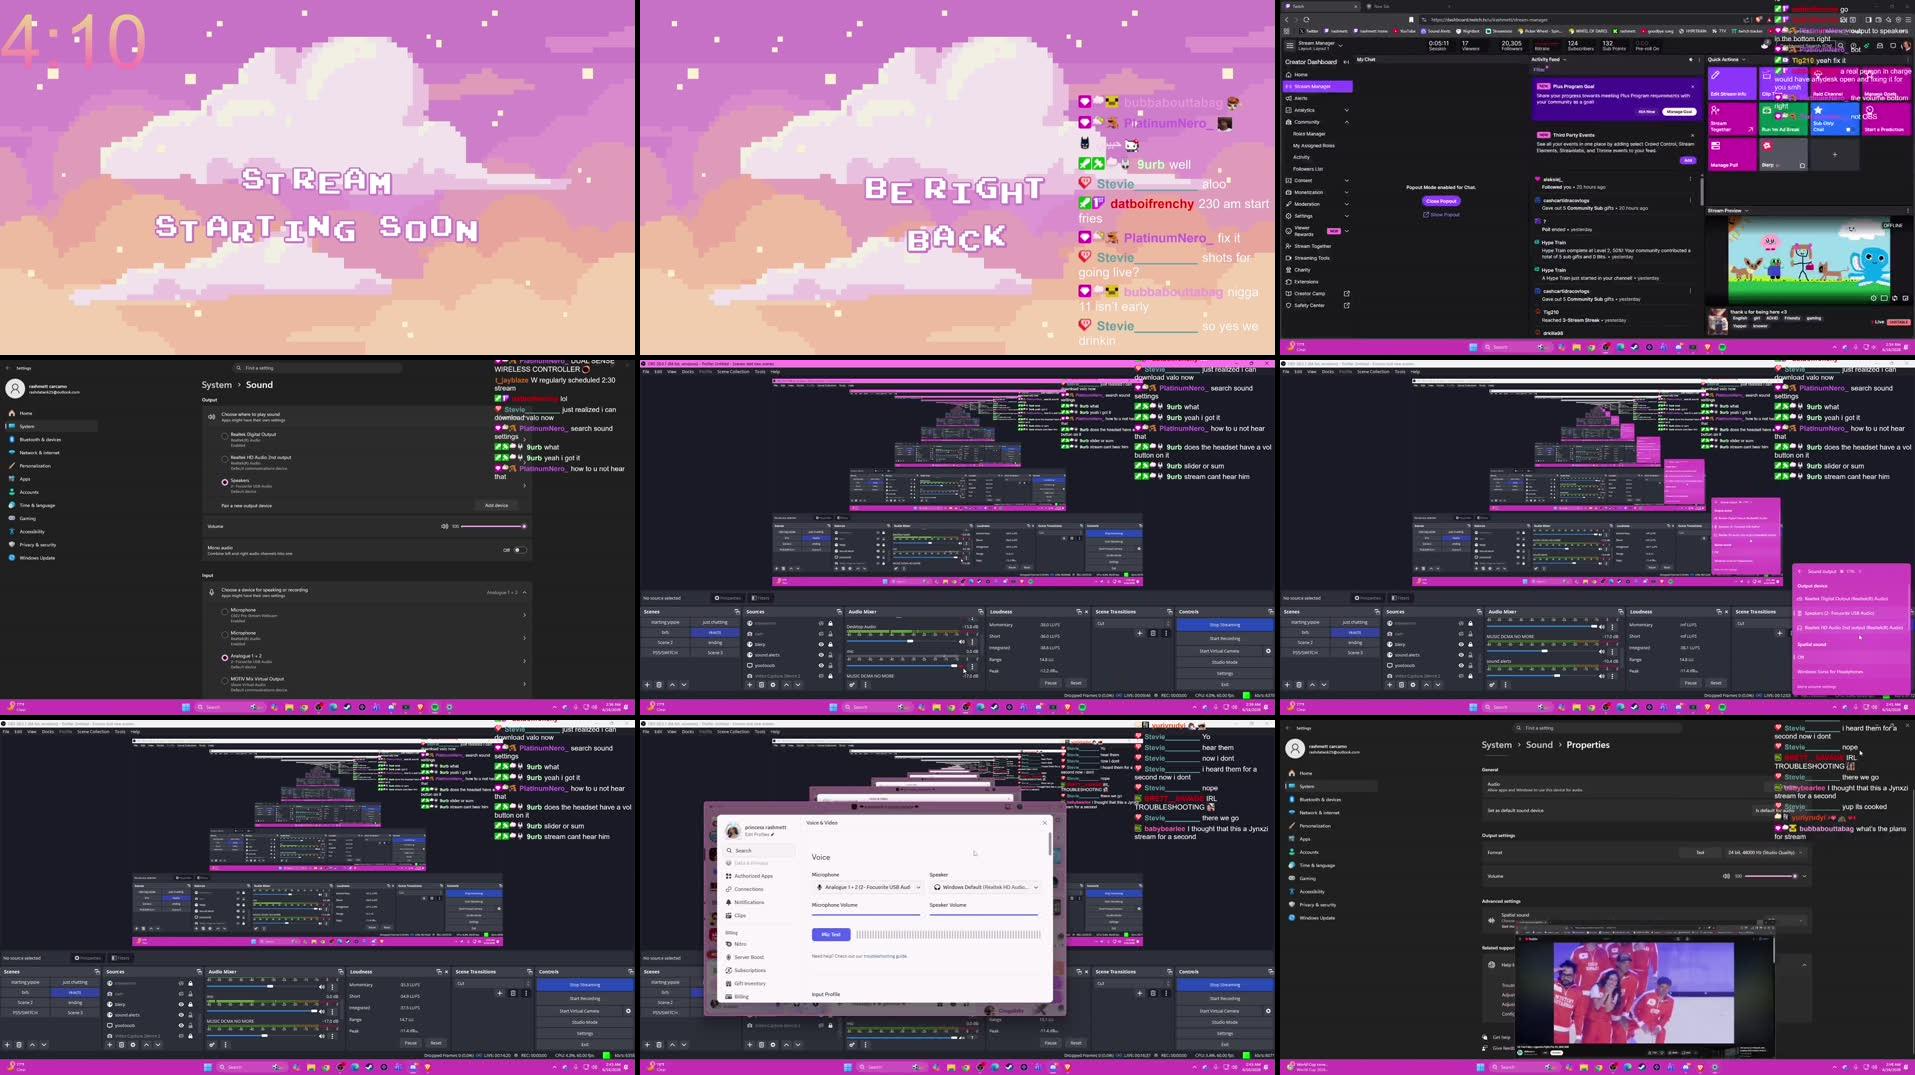Click Mic Test button in Discord
Viewport: 1915px width, 1075px height.
[x=831, y=935]
